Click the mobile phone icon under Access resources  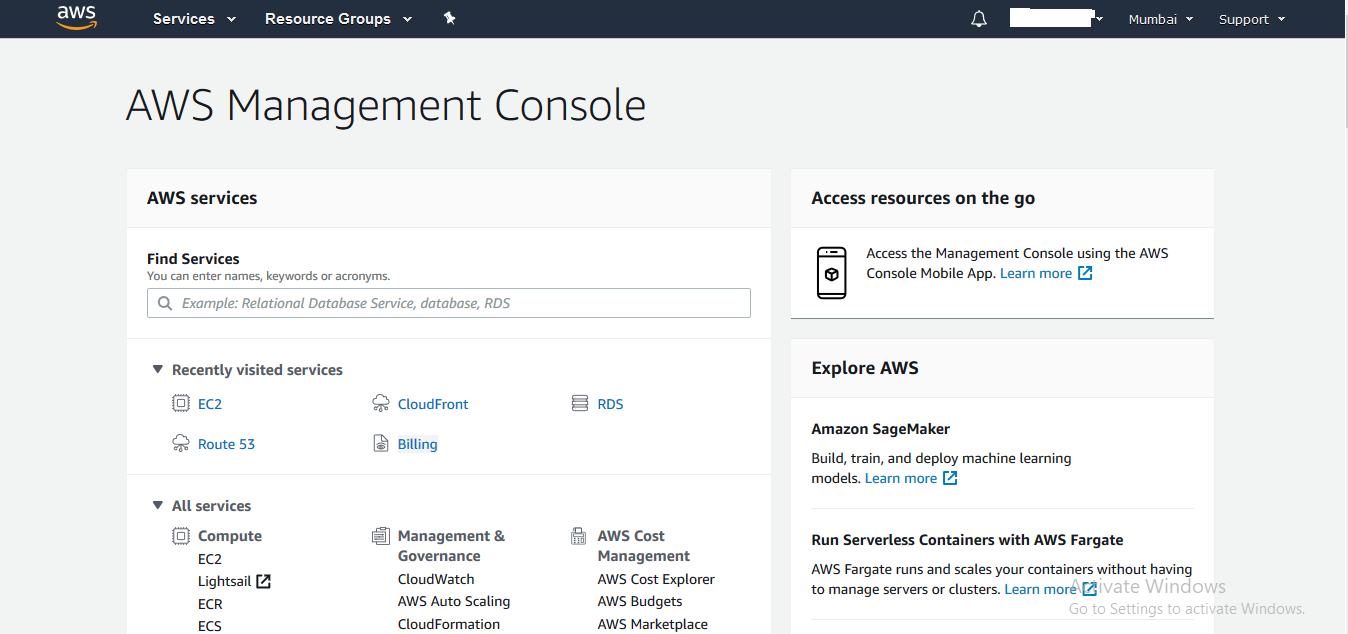831,272
